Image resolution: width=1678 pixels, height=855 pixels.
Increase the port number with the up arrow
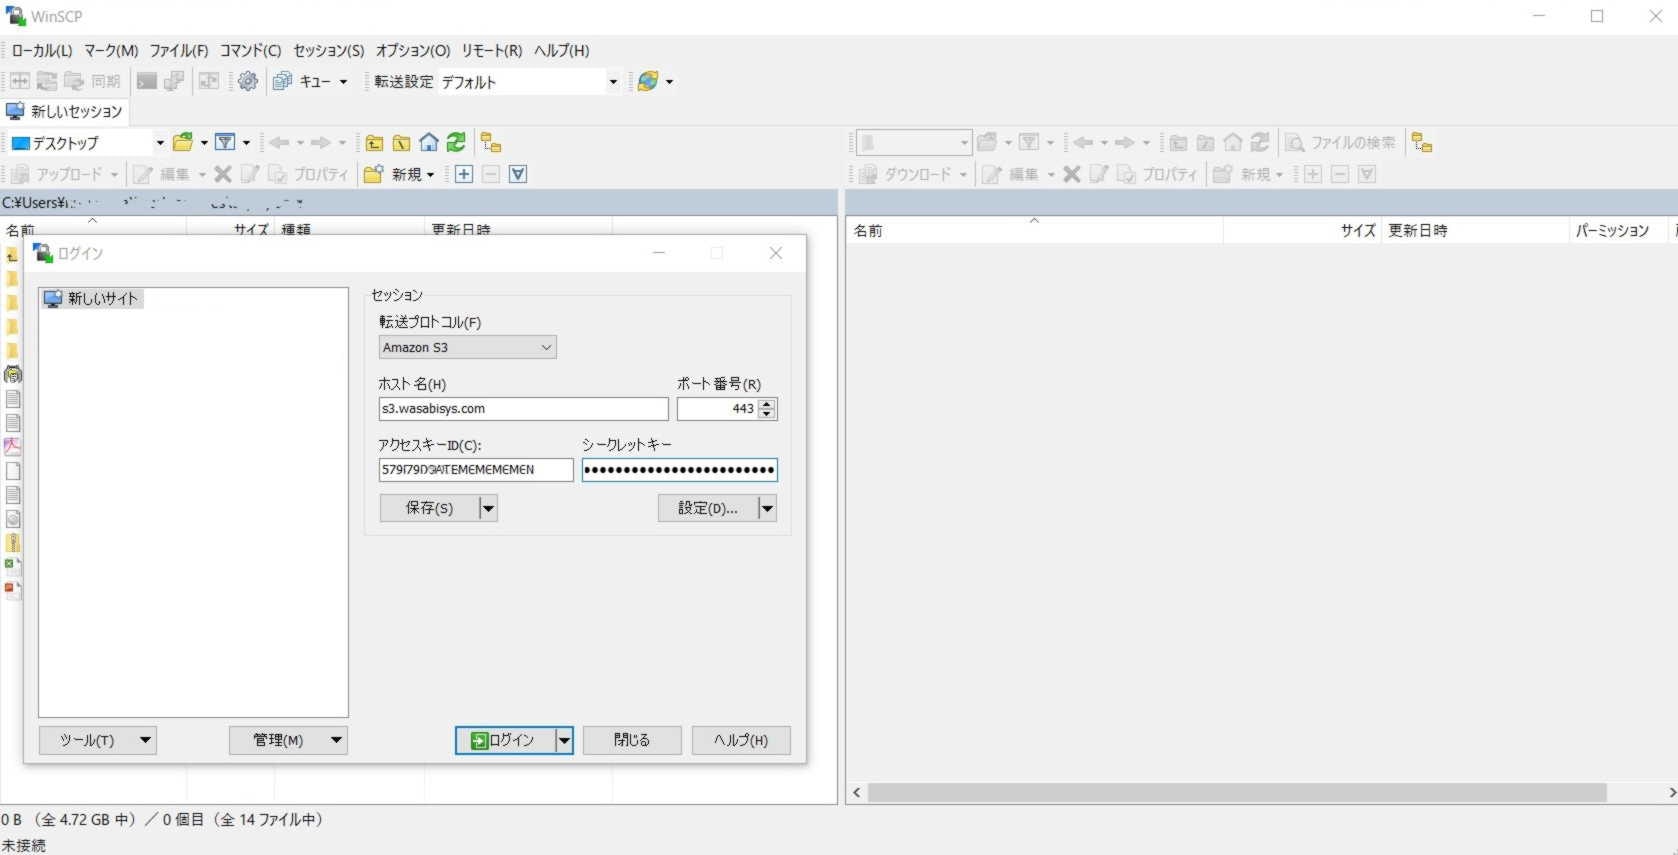coord(767,404)
